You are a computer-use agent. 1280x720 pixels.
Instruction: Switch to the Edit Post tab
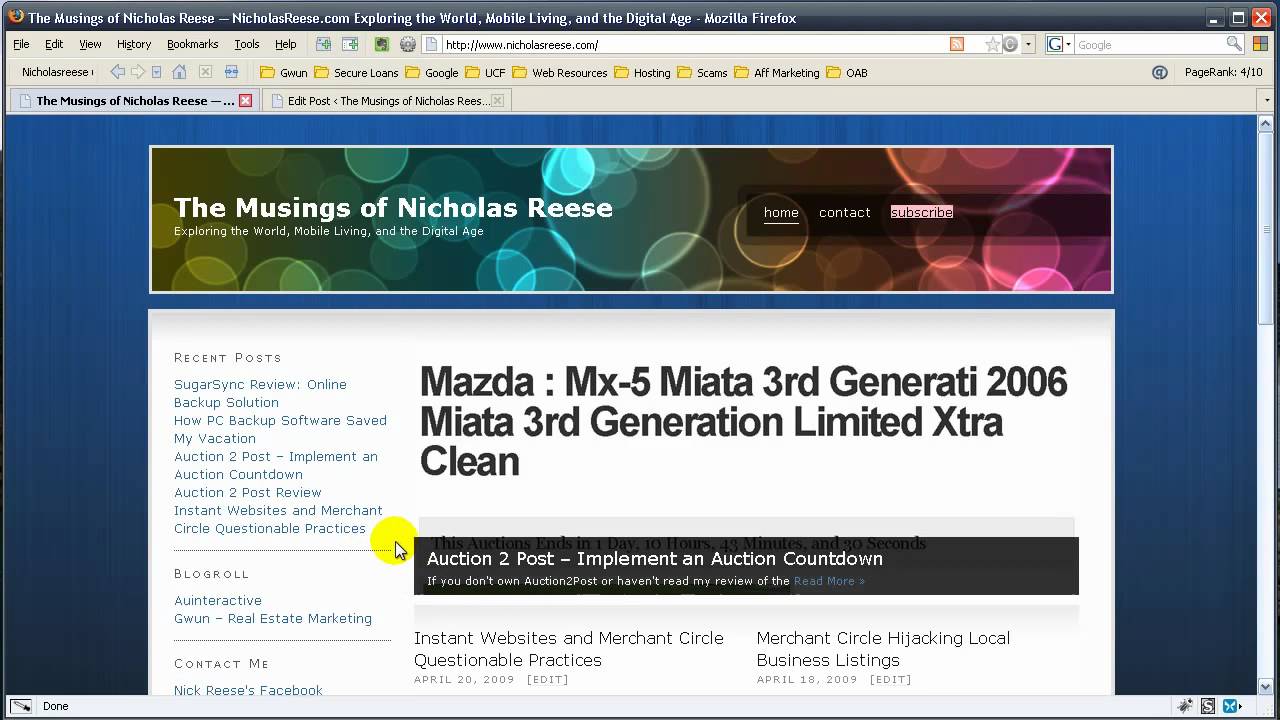(x=388, y=100)
